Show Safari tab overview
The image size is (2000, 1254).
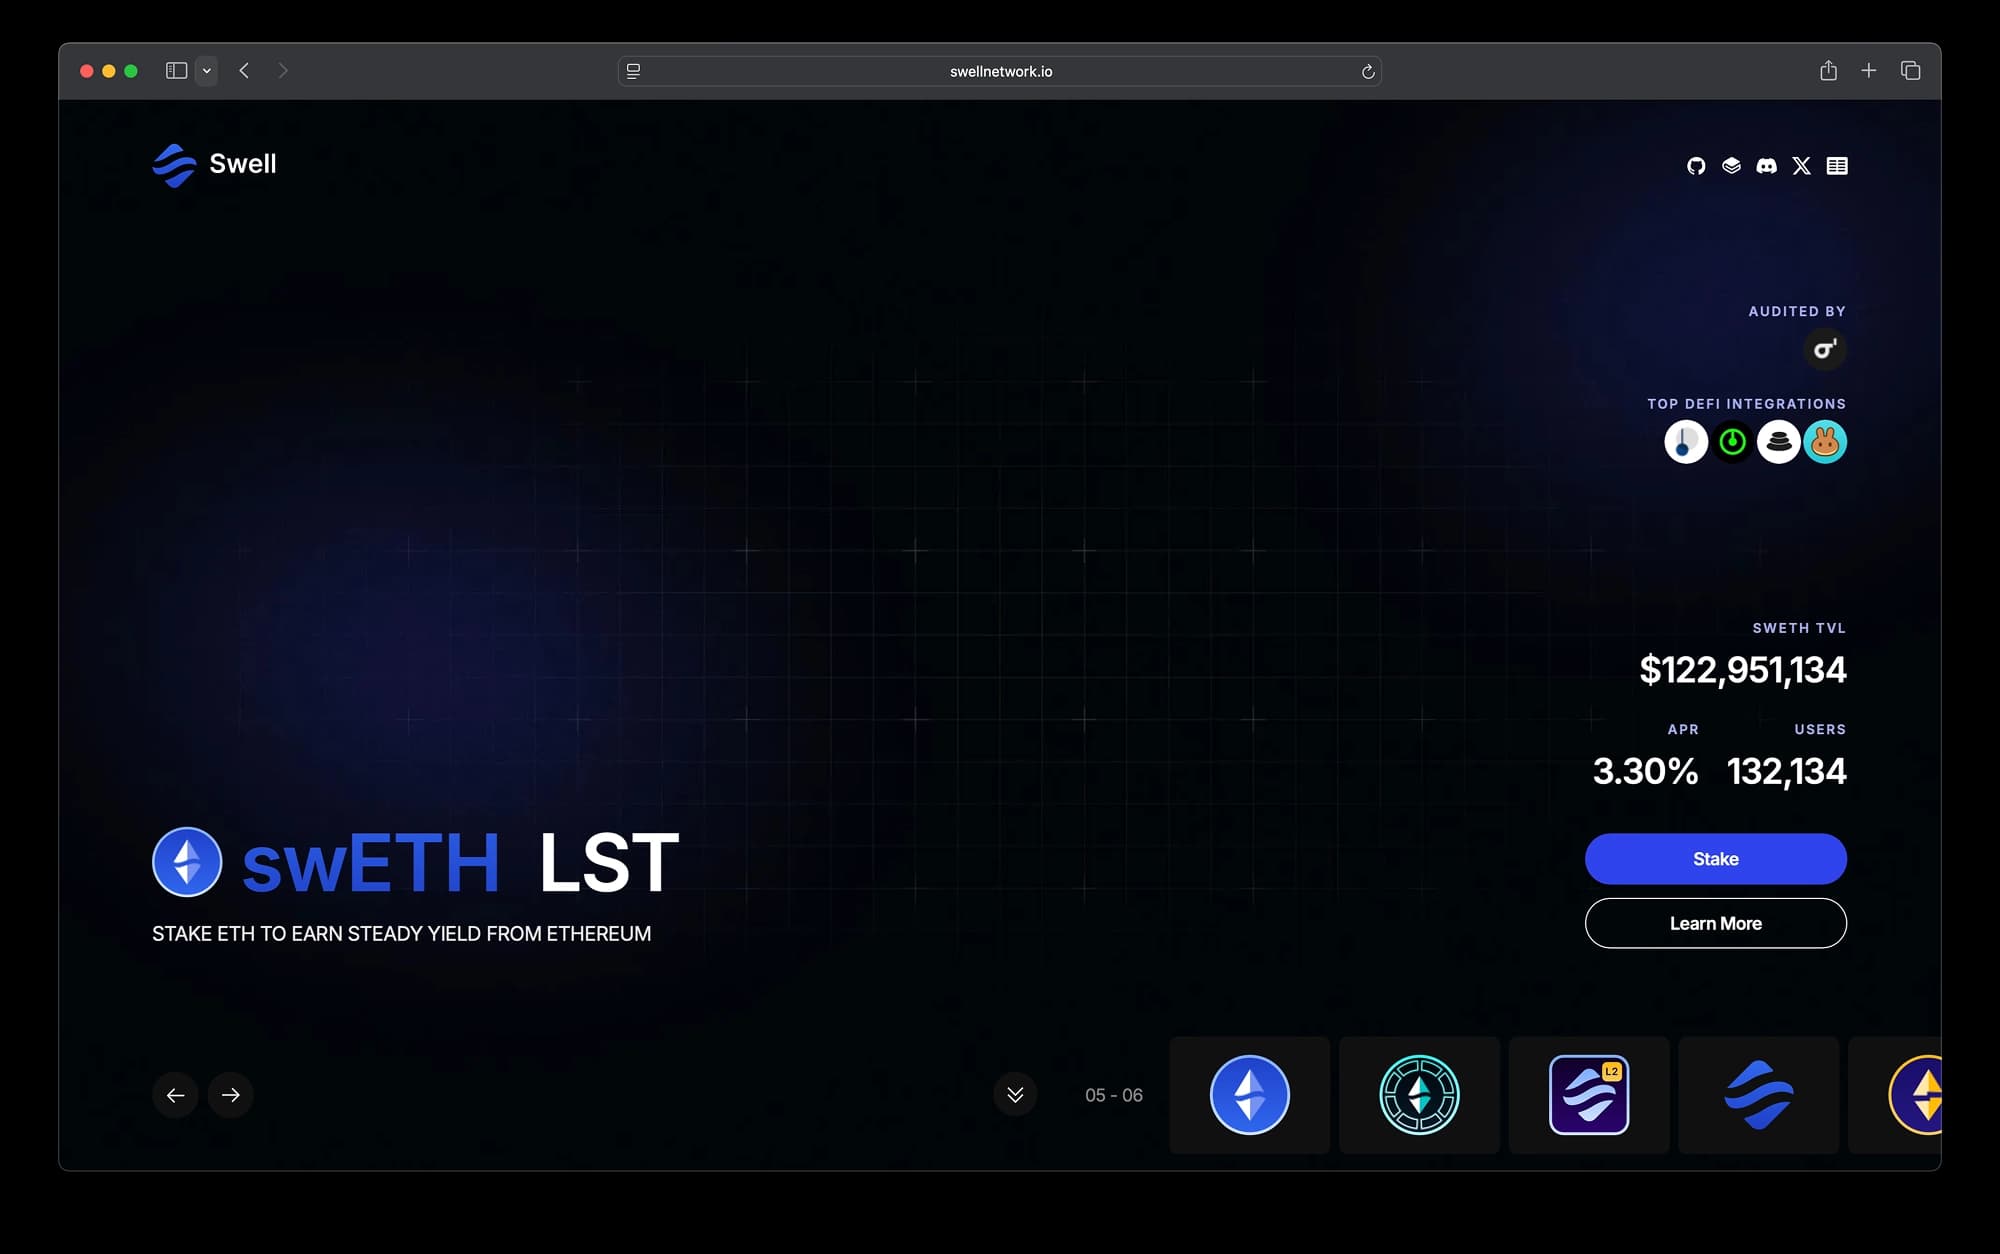coord(1910,71)
